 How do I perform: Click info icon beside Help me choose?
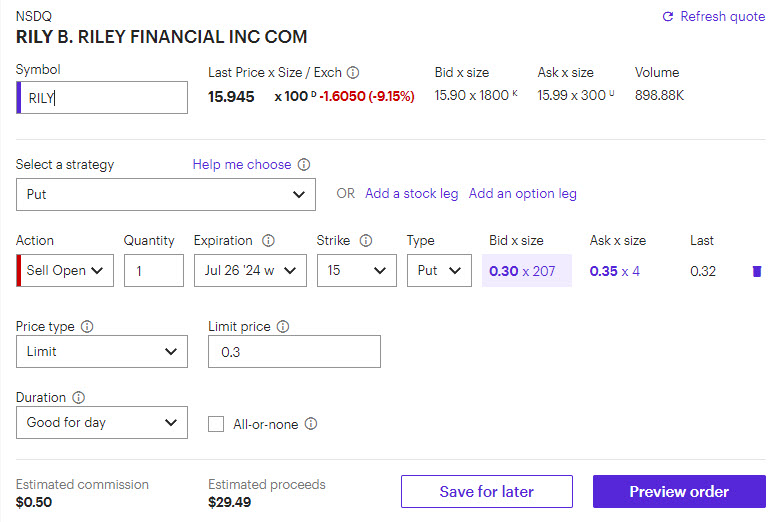click(x=304, y=165)
